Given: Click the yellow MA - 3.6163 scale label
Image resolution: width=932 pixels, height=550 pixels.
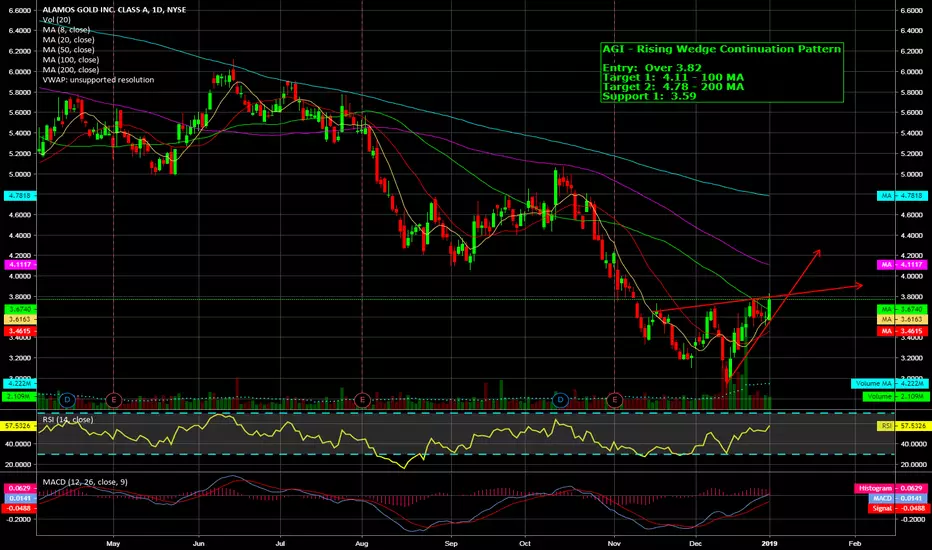Looking at the screenshot, I should coord(902,319).
